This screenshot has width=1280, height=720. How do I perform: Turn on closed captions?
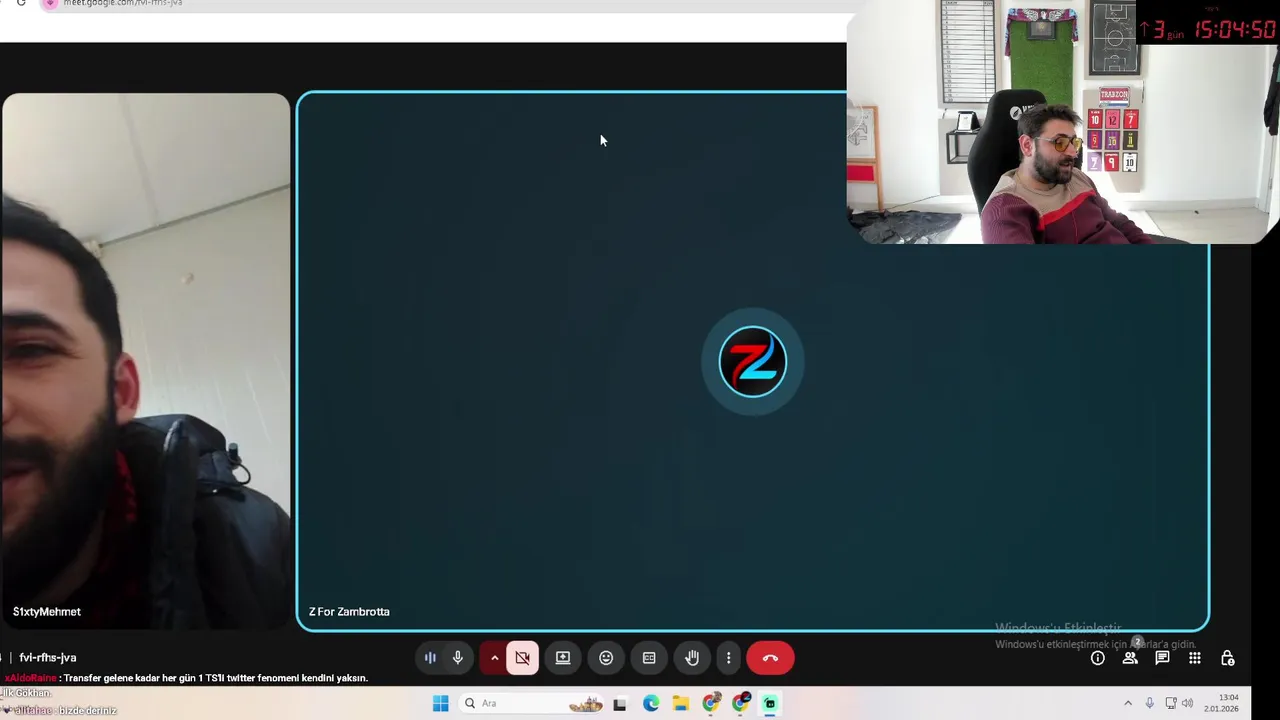pyautogui.click(x=649, y=658)
